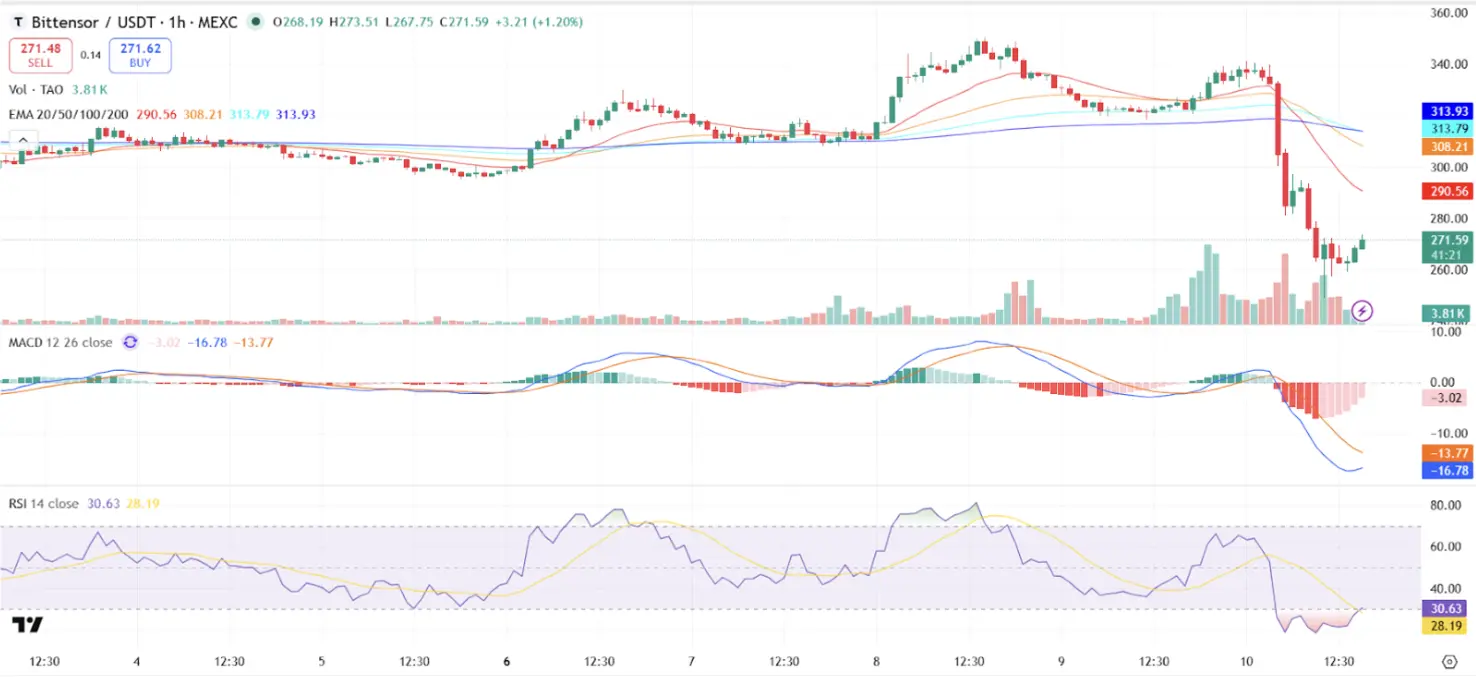Click the 280.00 price scale value
1476x686 pixels.
click(x=1448, y=219)
